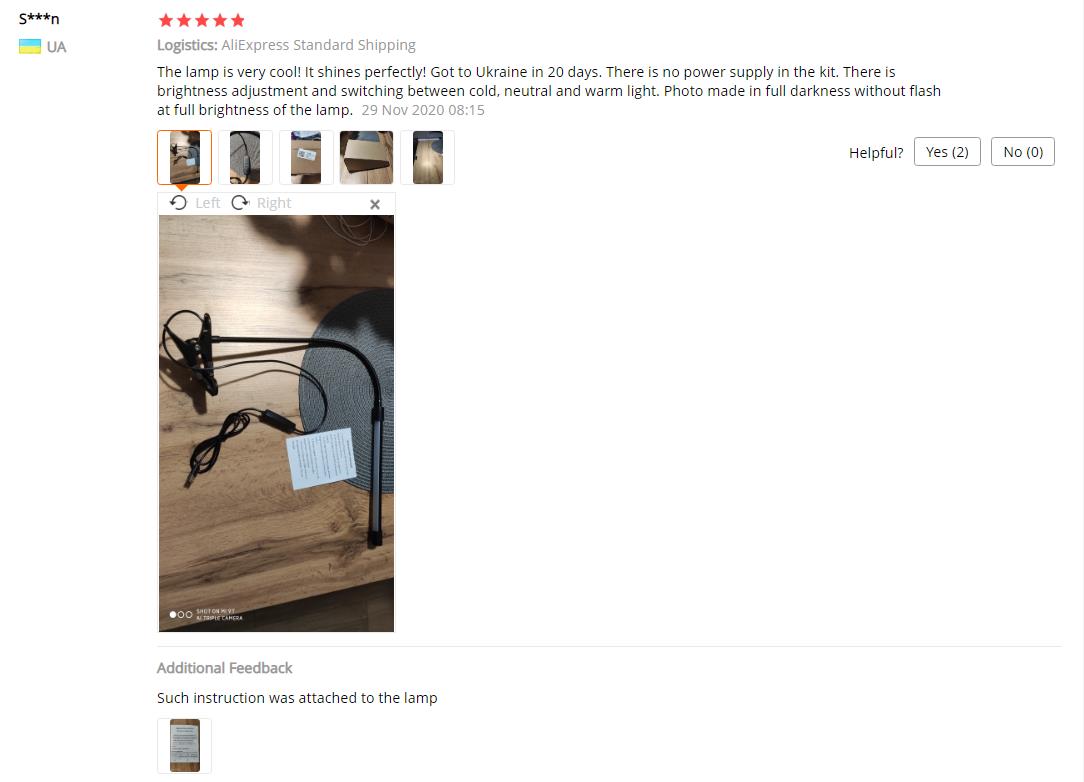
Task: Click the AliExpress Standard Shipping text
Action: [318, 45]
